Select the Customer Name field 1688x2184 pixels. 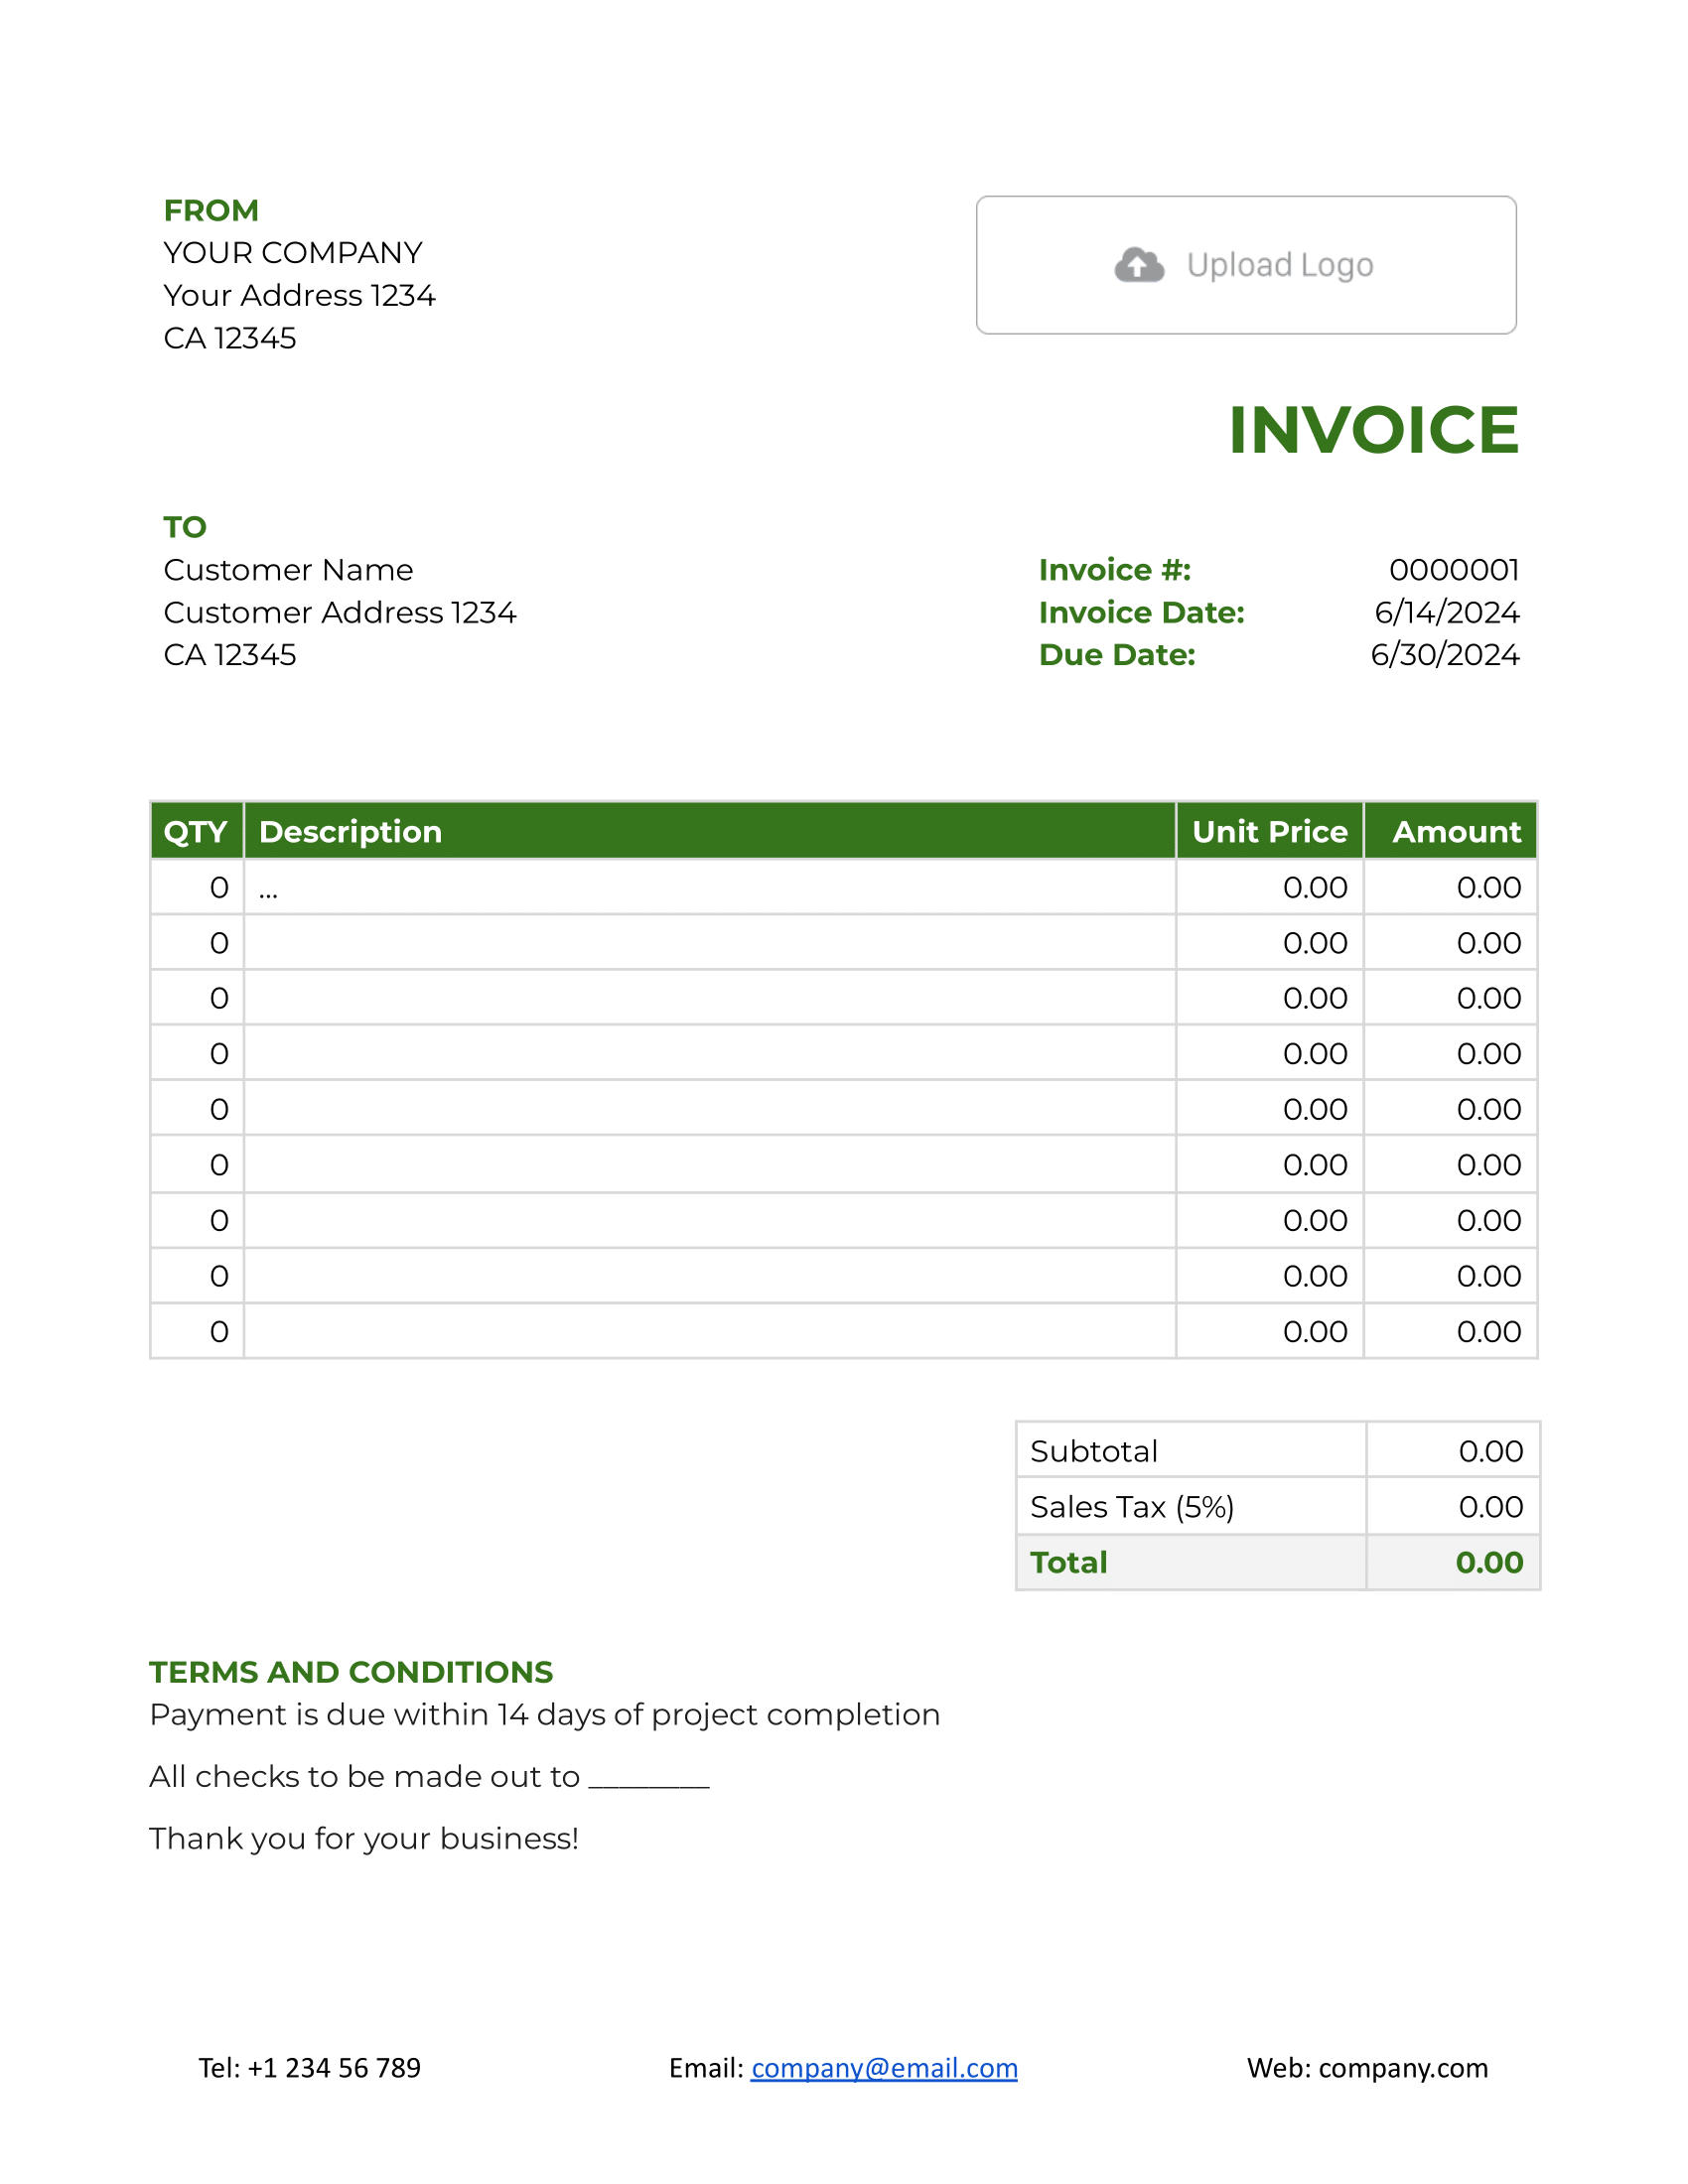tap(288, 570)
